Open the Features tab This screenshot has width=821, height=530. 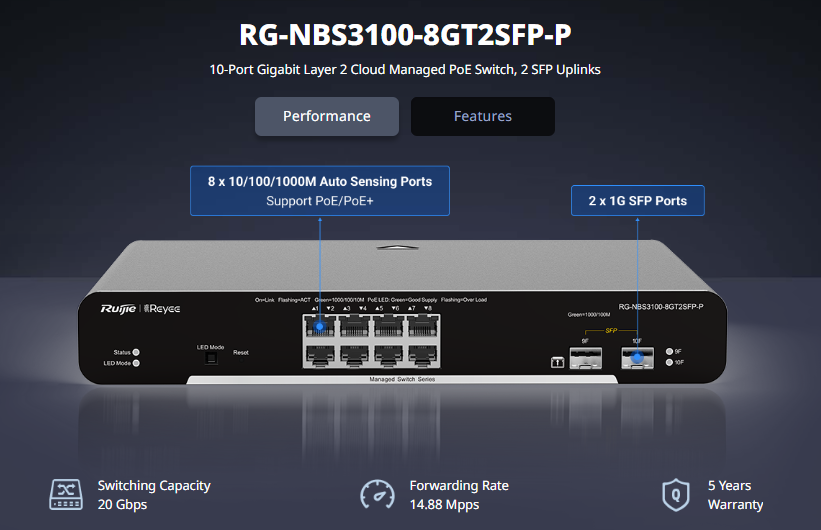click(483, 116)
